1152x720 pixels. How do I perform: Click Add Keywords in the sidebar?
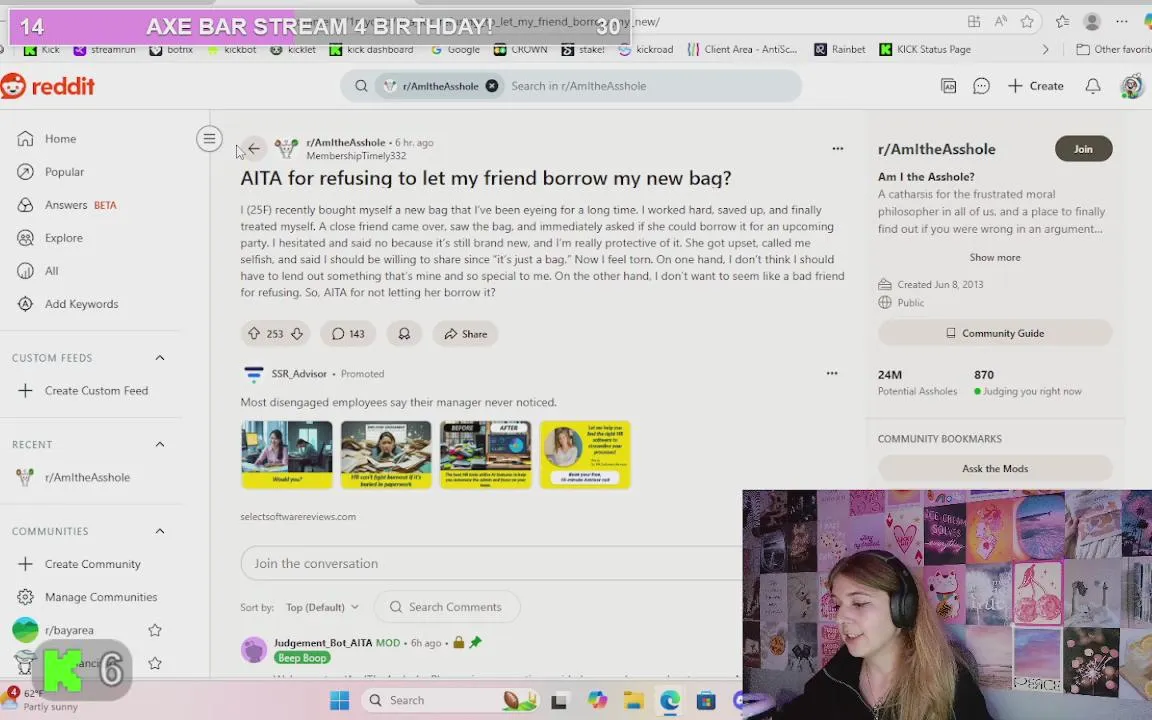pos(81,304)
